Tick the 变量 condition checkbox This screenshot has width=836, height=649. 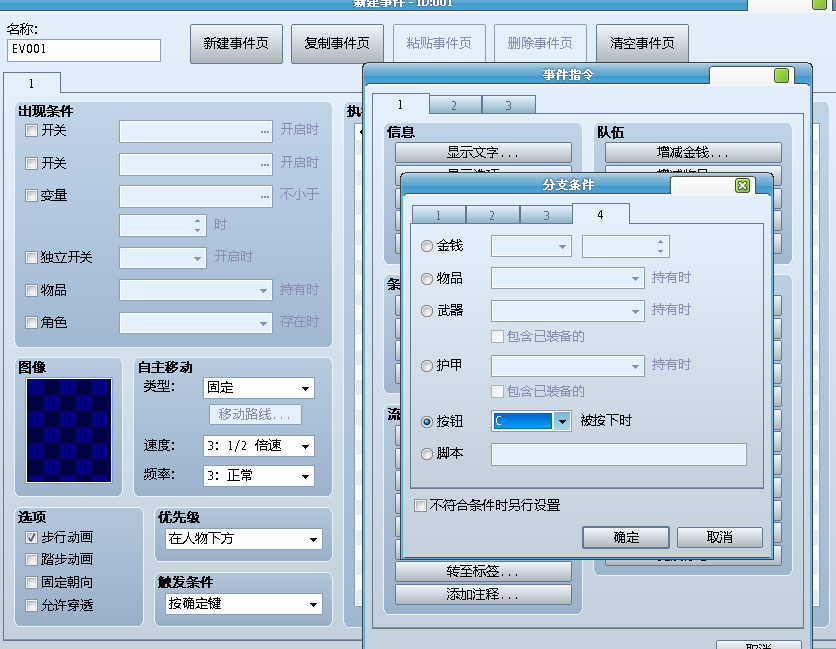pyautogui.click(x=31, y=196)
